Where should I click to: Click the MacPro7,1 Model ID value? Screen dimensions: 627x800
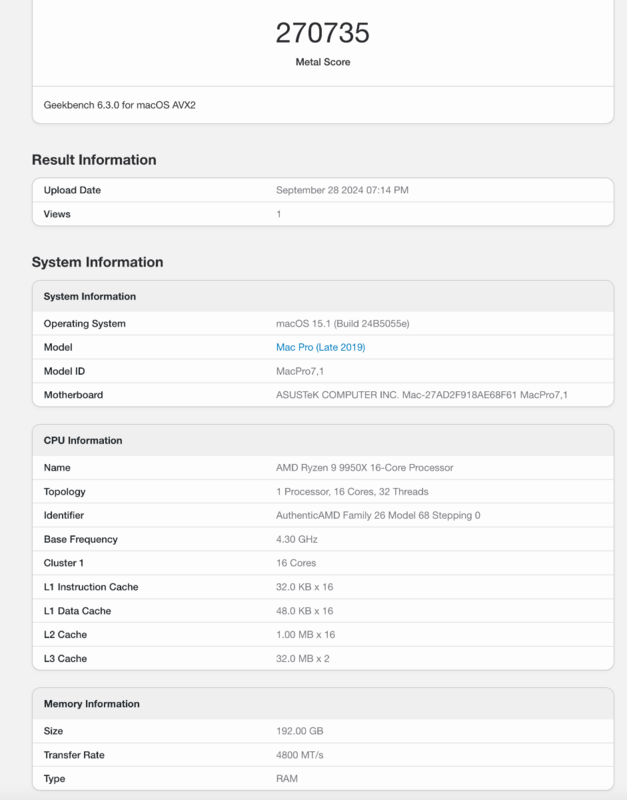300,371
